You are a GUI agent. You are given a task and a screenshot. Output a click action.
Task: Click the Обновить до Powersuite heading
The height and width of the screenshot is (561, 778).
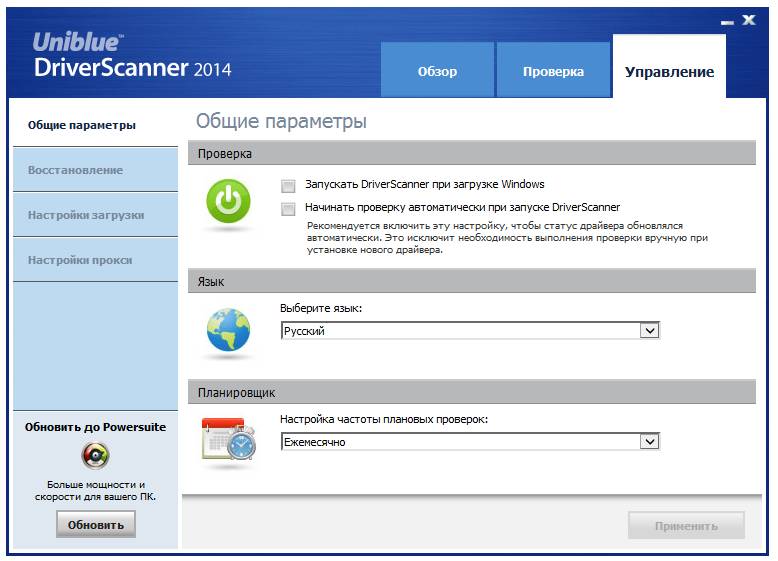point(95,427)
